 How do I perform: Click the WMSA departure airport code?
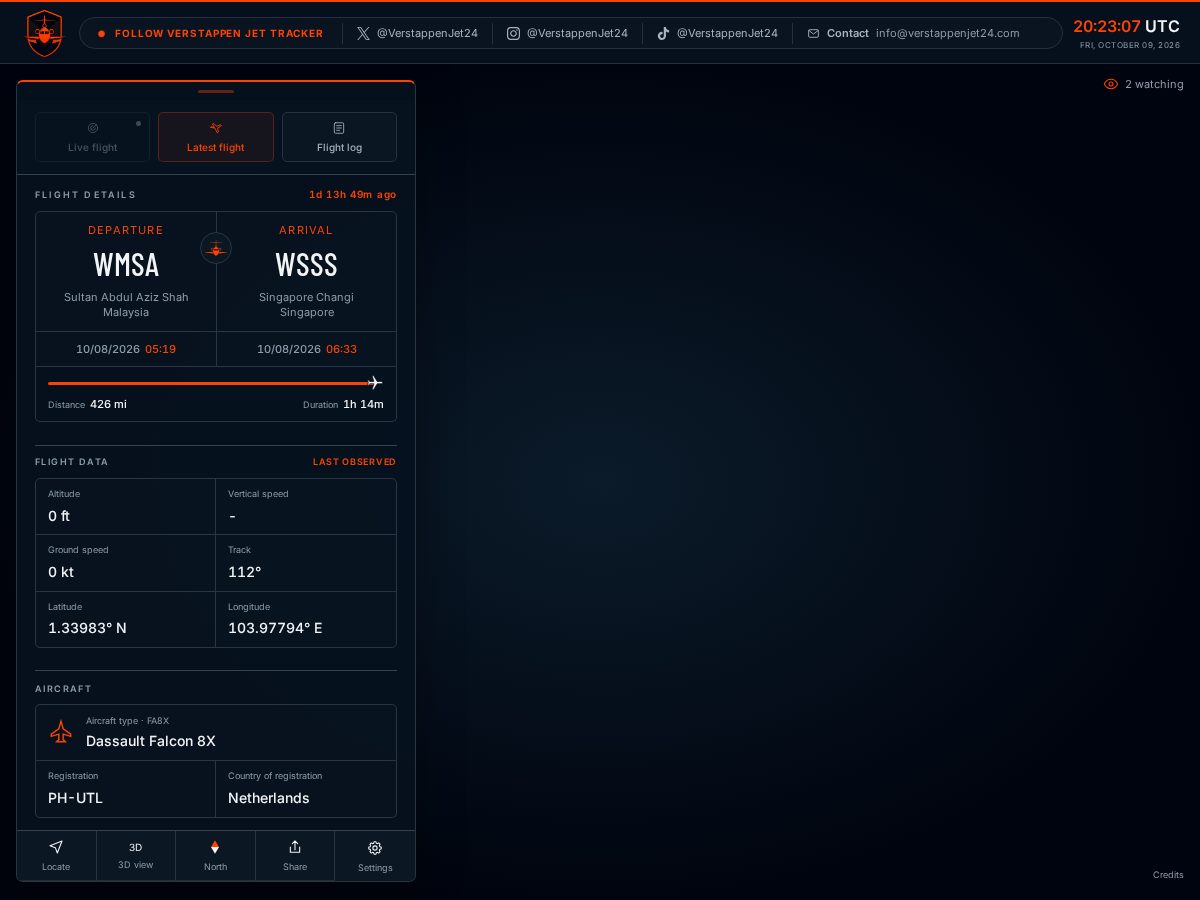pyautogui.click(x=126, y=264)
